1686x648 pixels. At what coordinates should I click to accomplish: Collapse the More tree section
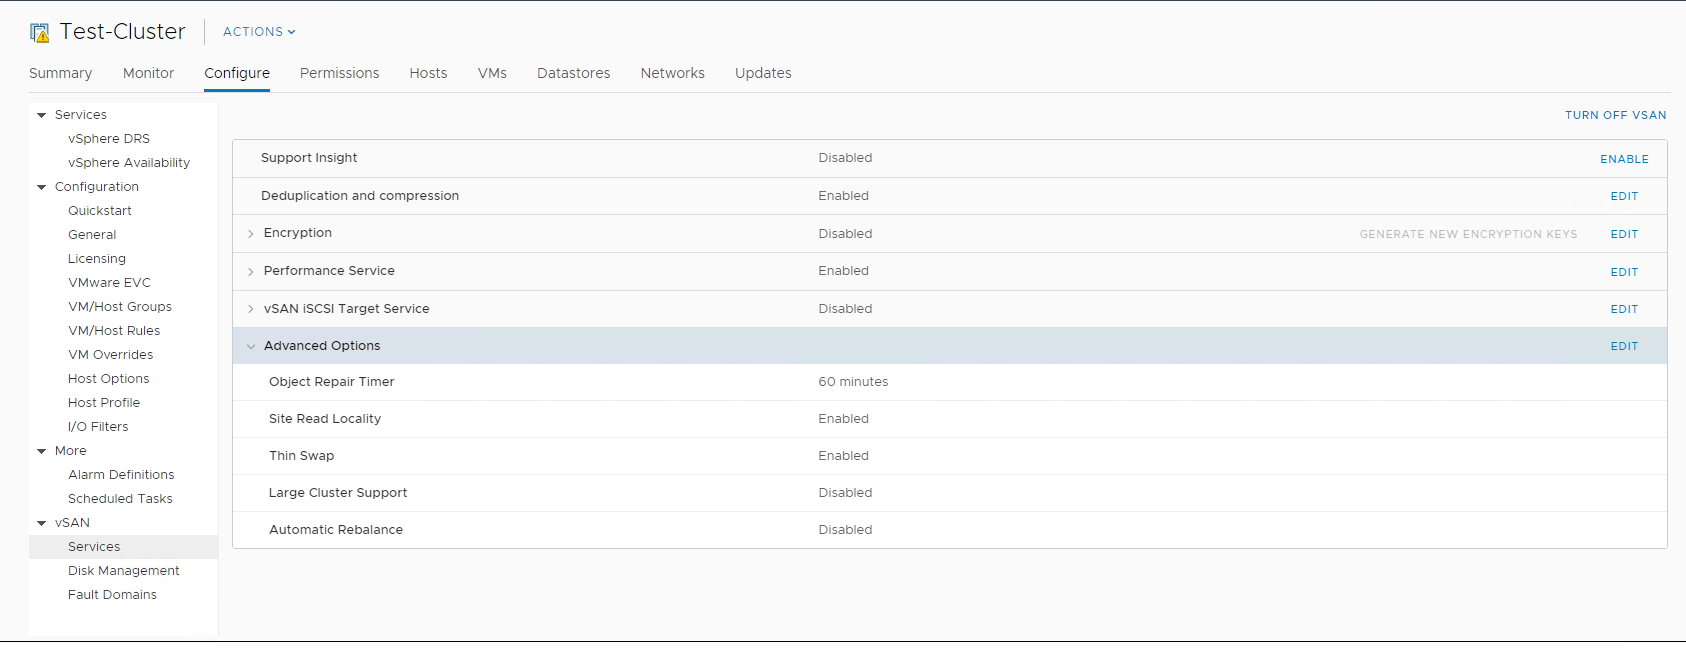(x=42, y=451)
